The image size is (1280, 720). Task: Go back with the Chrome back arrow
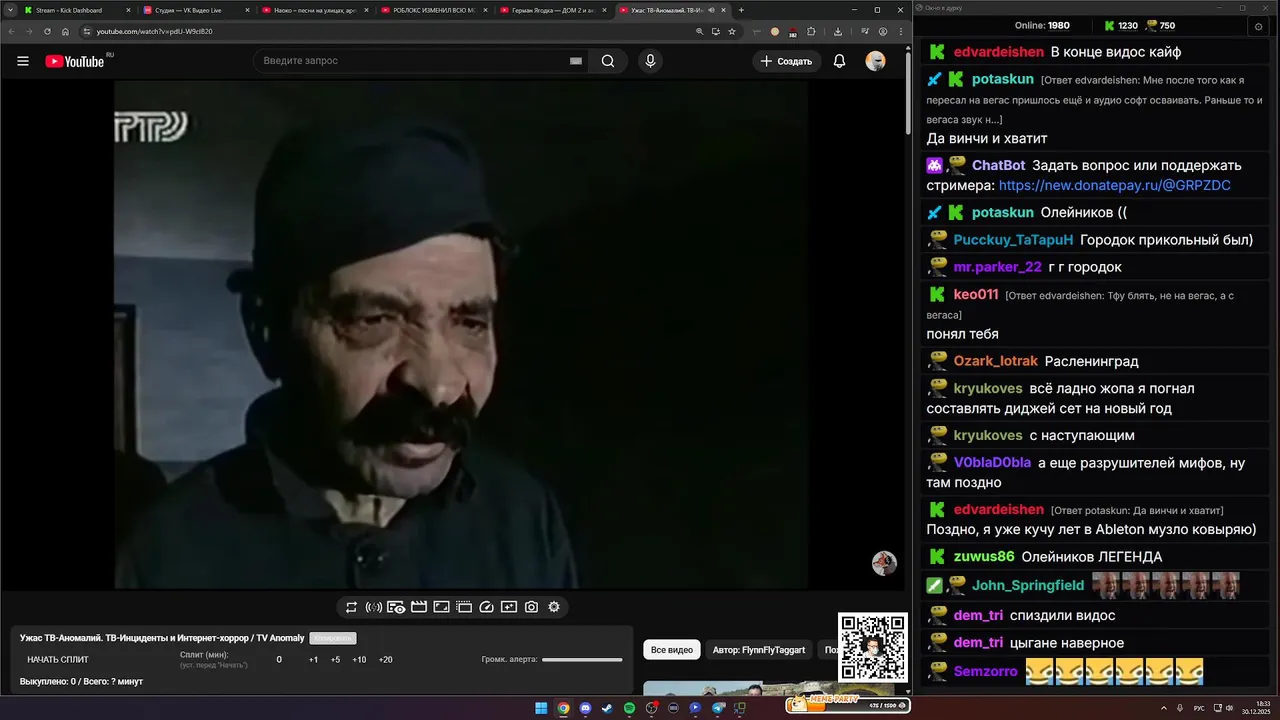click(x=13, y=31)
